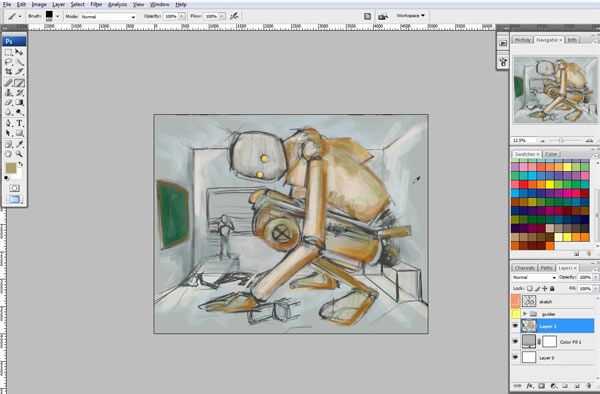Open layer Opacity slider arrow

point(596,277)
